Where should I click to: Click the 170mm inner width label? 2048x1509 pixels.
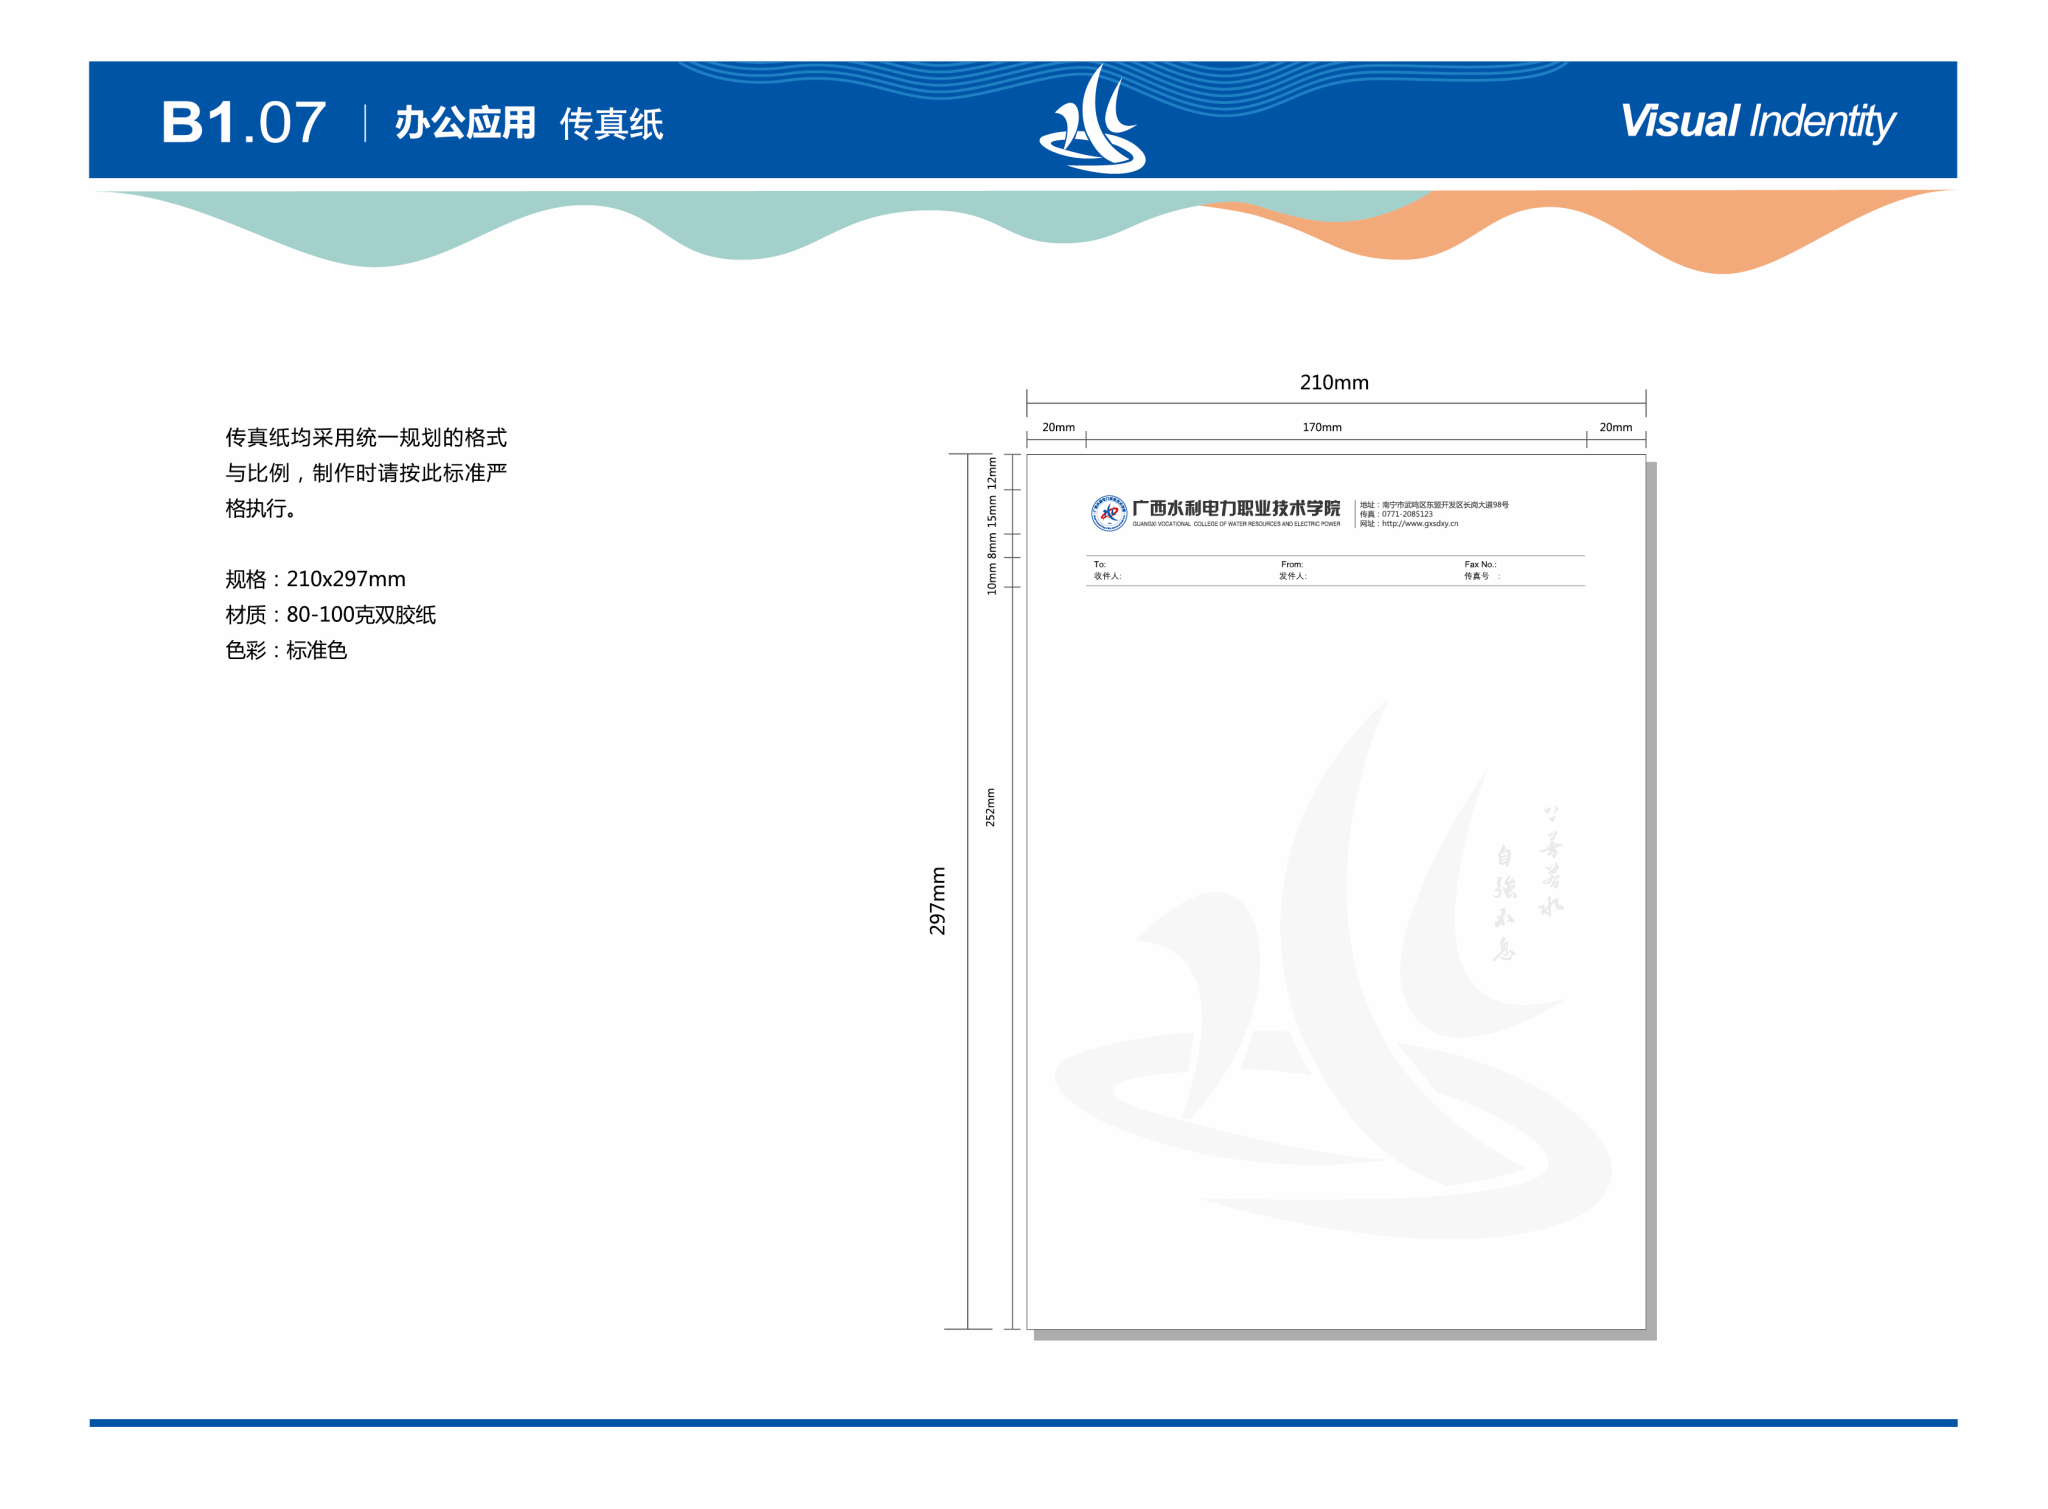point(1321,427)
